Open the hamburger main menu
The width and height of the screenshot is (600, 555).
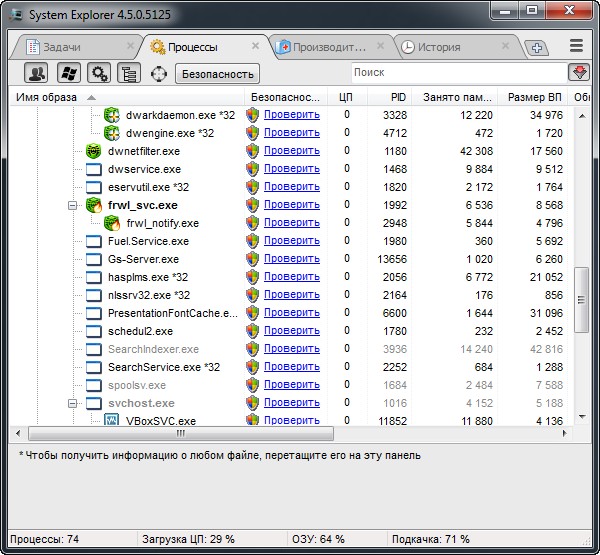576,46
